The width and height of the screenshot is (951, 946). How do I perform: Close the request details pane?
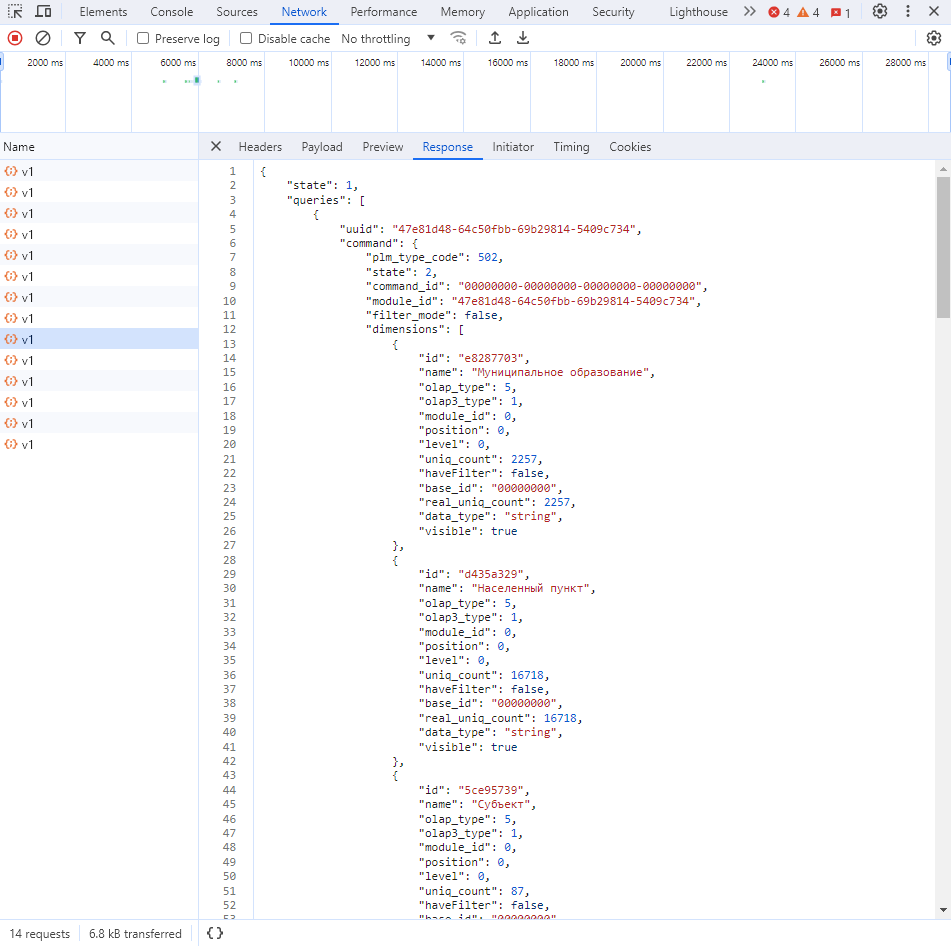215,147
